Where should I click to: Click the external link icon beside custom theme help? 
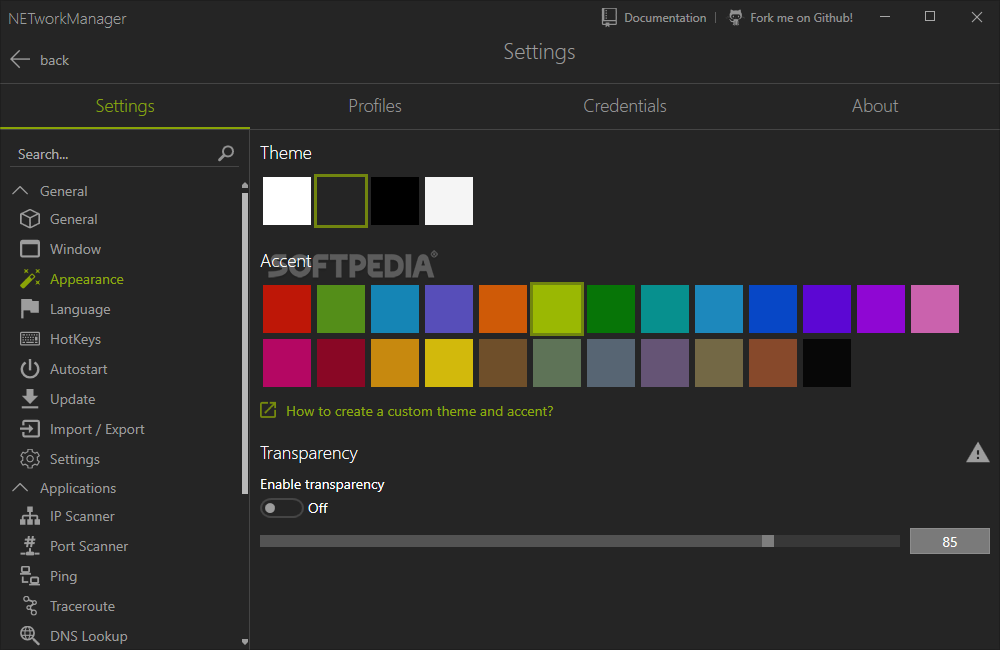[268, 410]
